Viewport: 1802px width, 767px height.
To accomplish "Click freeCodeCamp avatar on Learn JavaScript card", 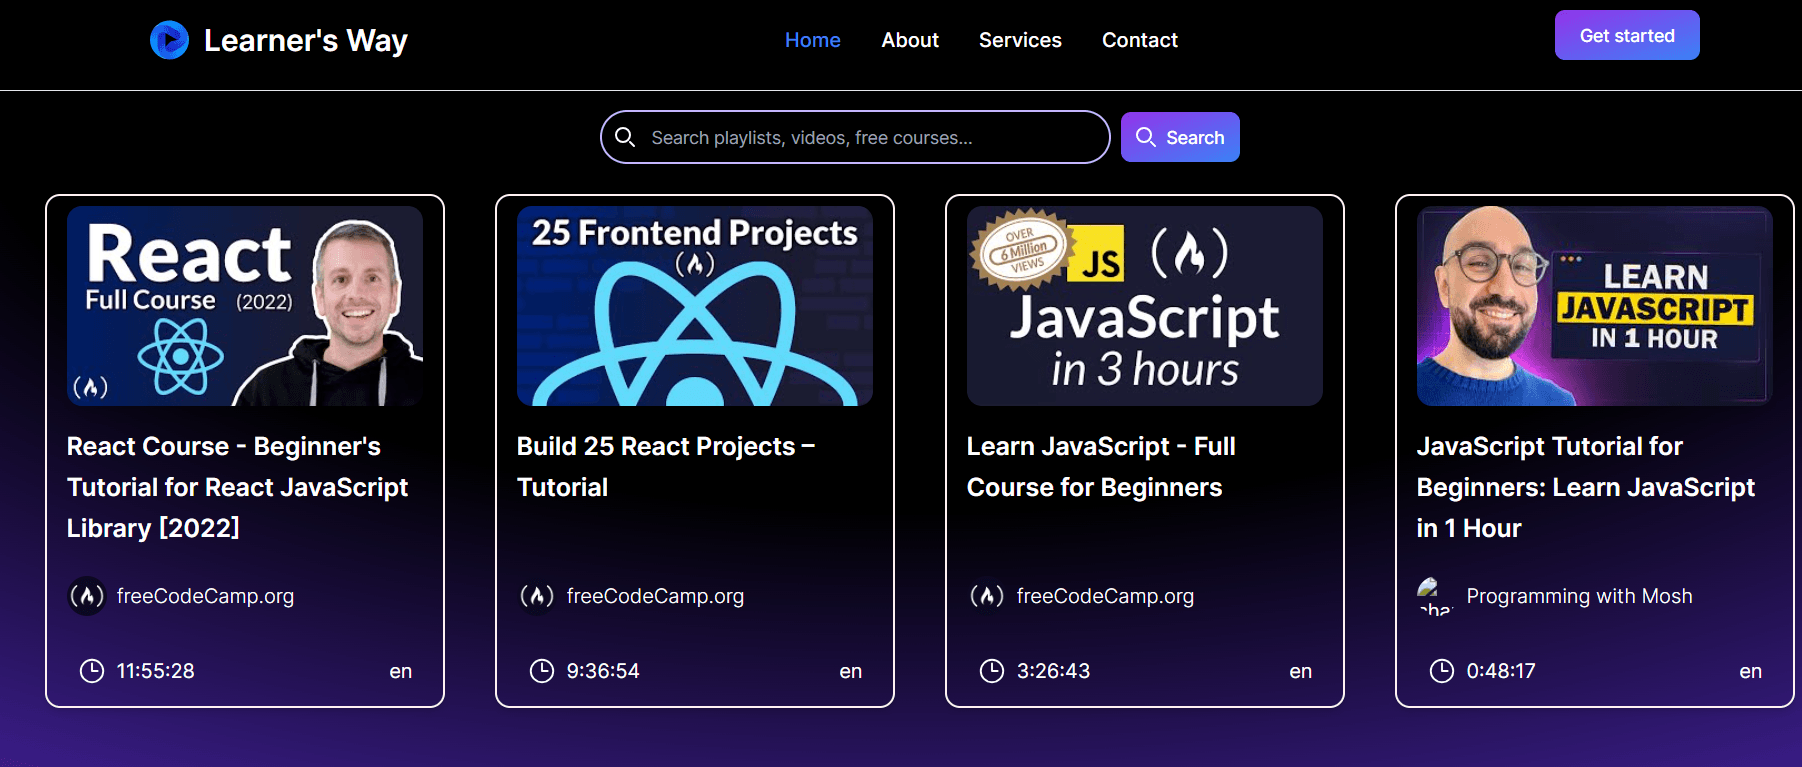I will click(x=987, y=596).
